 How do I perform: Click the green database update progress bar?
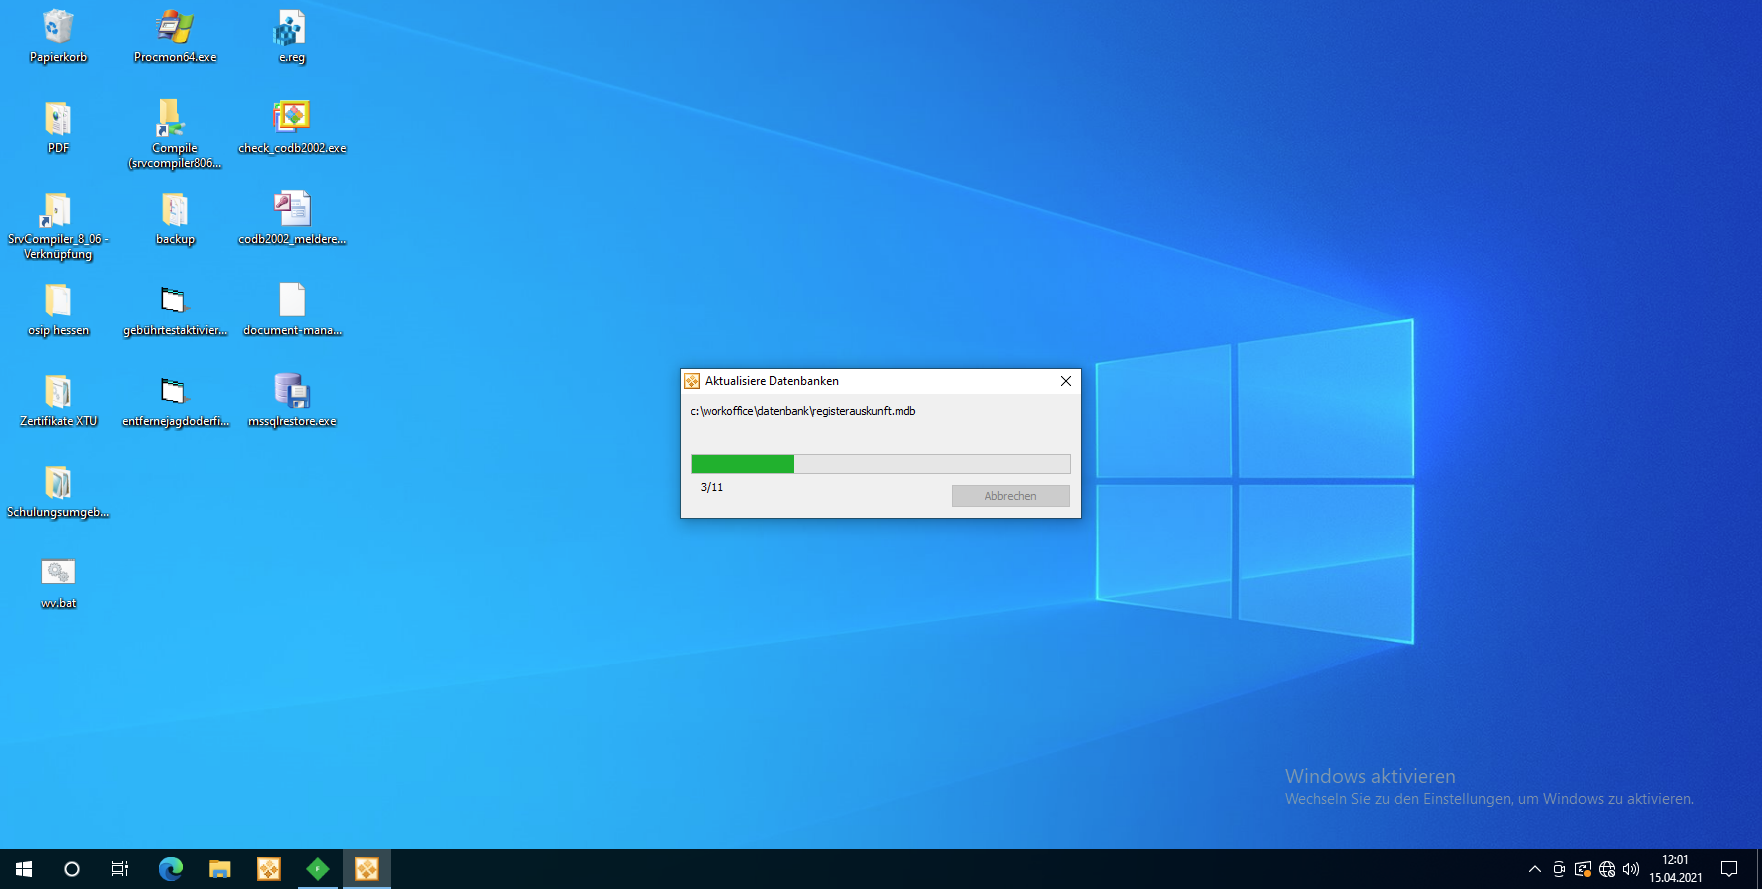click(880, 464)
